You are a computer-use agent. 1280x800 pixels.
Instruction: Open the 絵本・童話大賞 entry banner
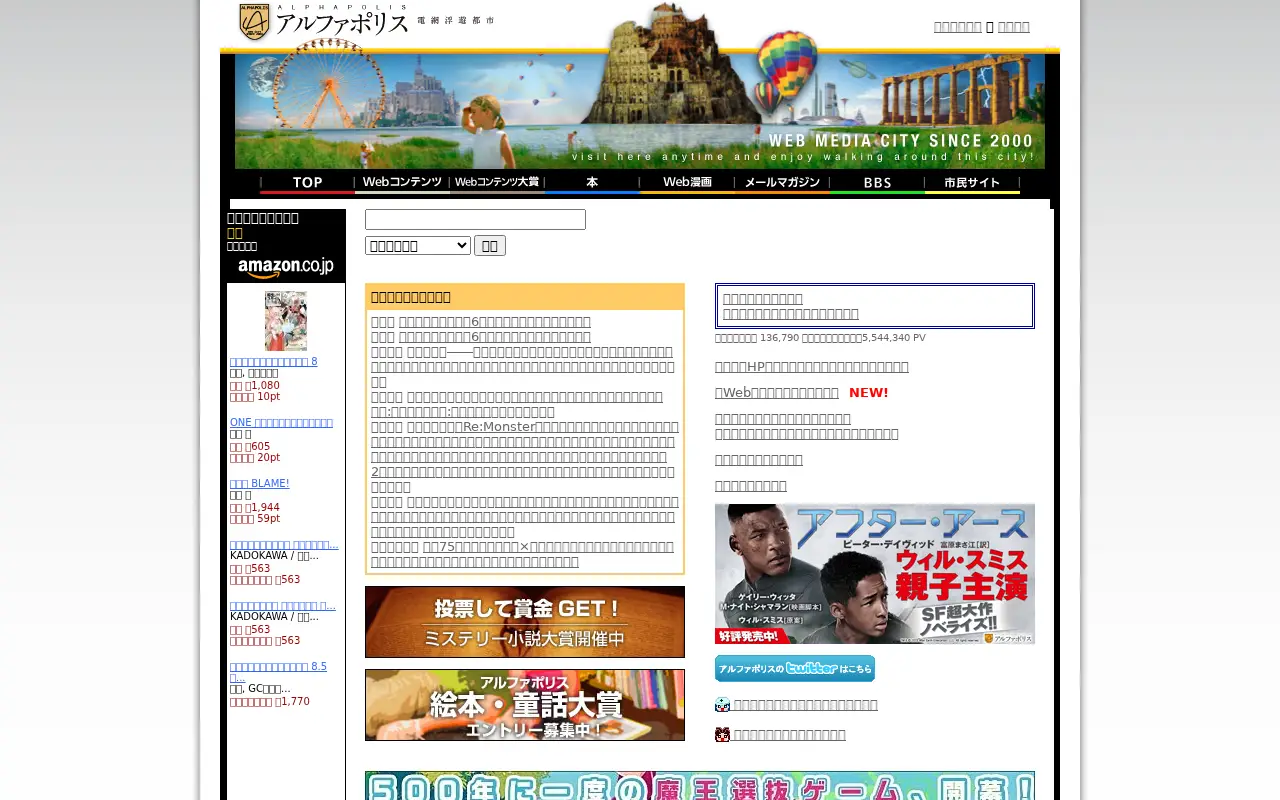pos(525,705)
